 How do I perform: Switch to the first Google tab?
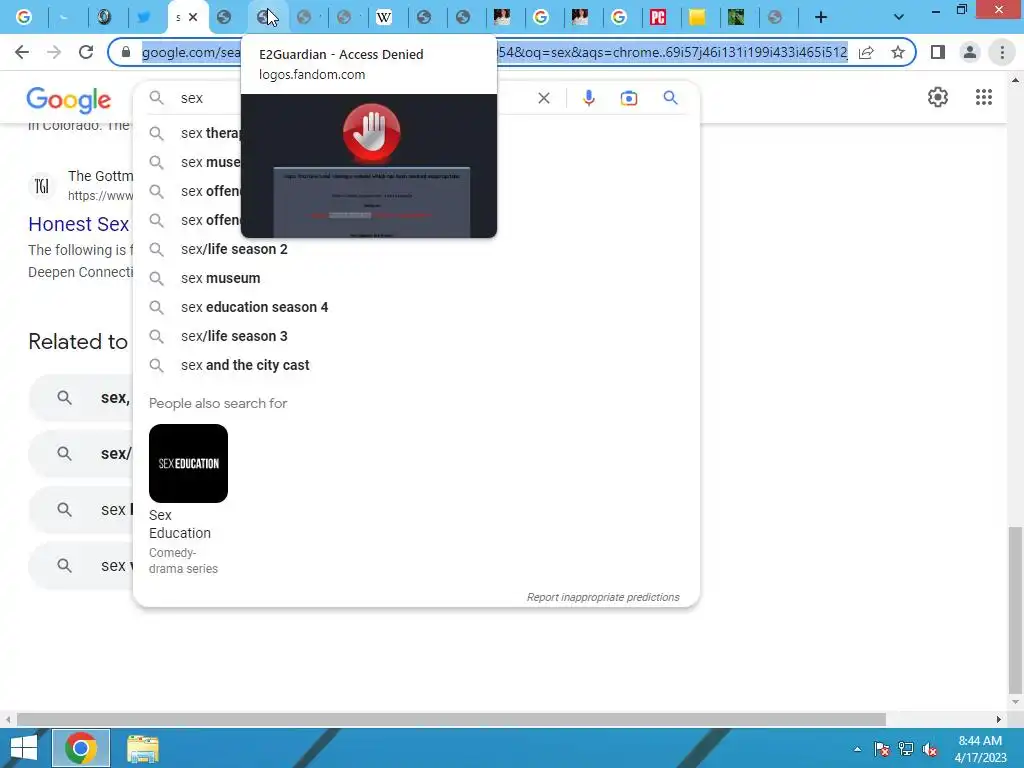coord(24,18)
